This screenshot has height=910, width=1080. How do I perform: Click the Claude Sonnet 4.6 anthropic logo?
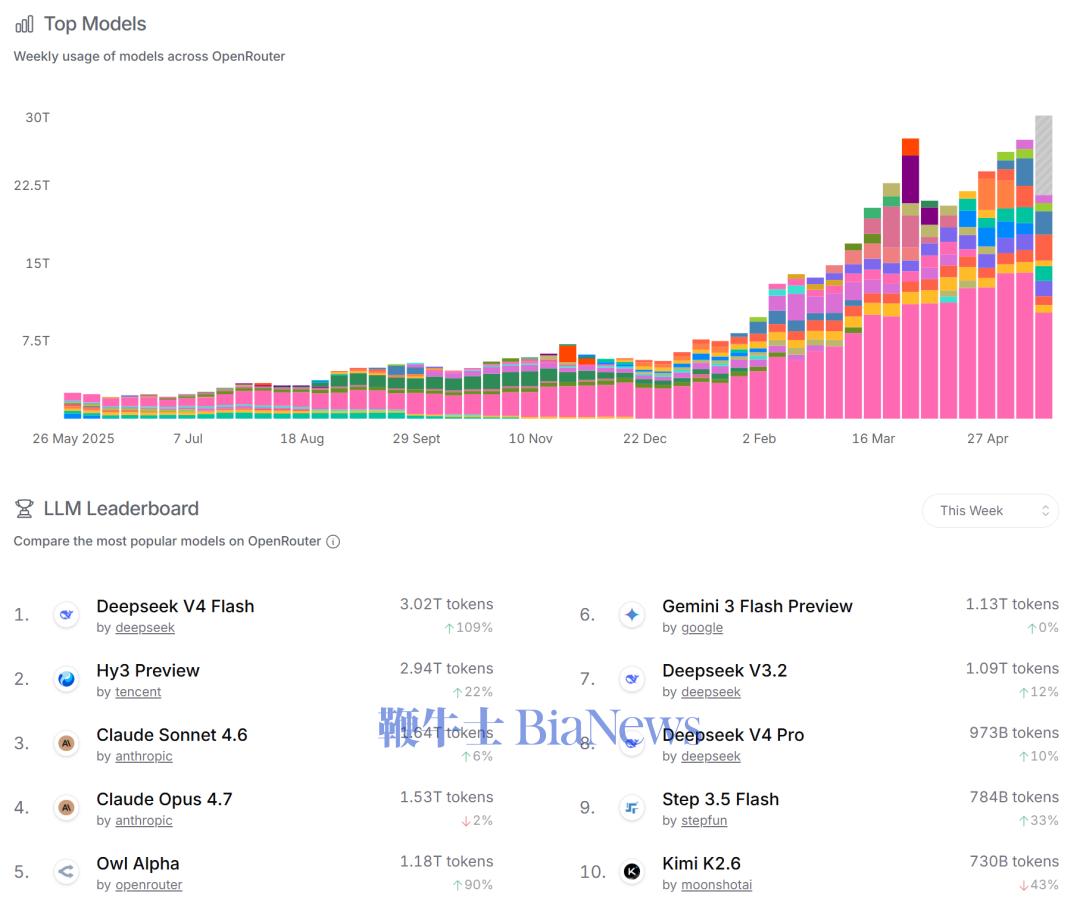point(66,743)
